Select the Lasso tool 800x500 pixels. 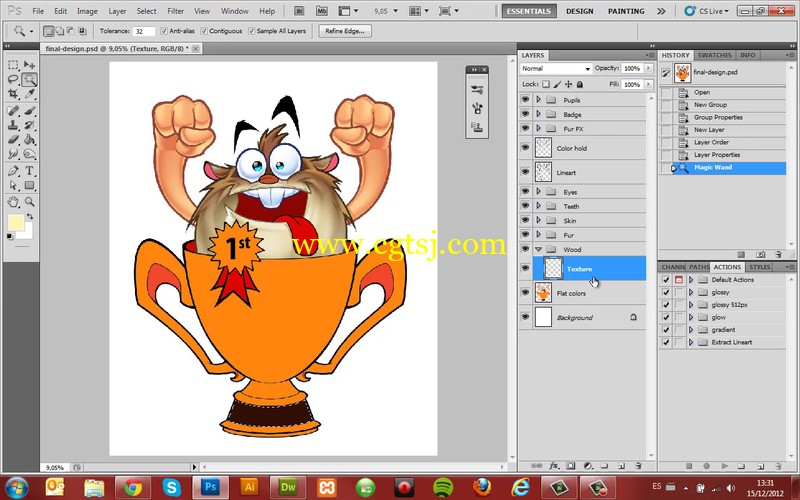13,80
